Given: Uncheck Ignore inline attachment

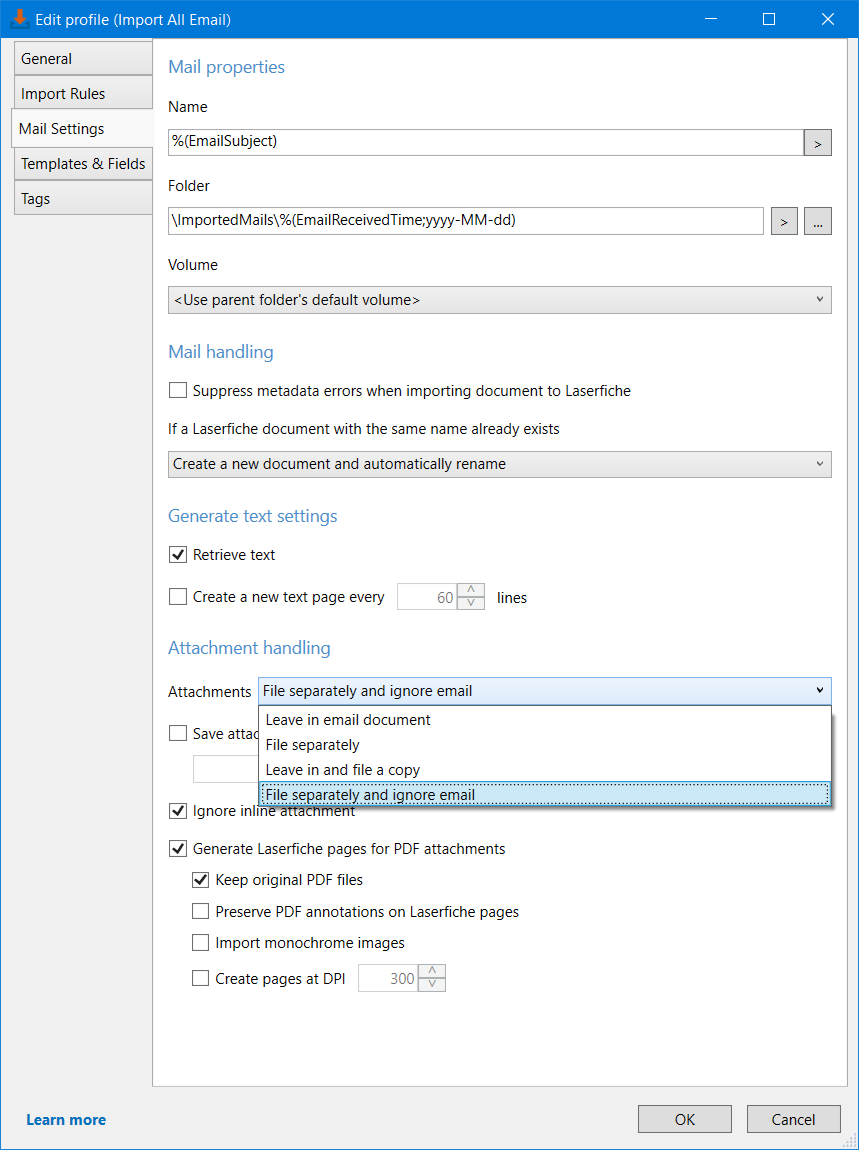Looking at the screenshot, I should pyautogui.click(x=178, y=811).
